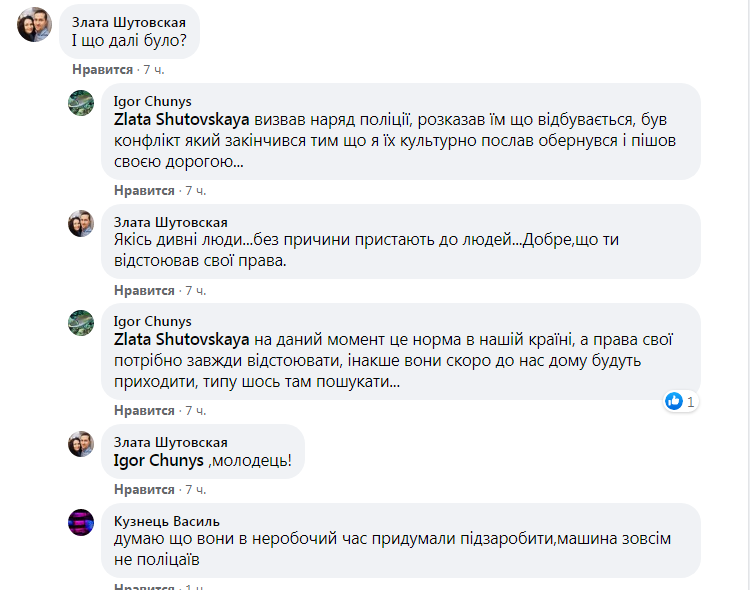Click Злата's avatar beside the "молодець!" comment
Image resolution: width=750 pixels, height=590 pixels.
tap(81, 443)
